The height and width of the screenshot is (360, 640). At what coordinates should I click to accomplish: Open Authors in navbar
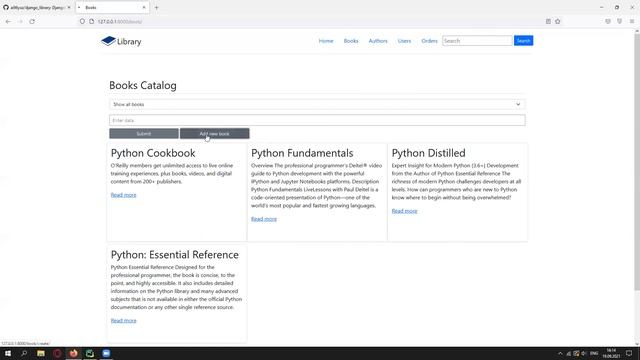click(x=378, y=41)
